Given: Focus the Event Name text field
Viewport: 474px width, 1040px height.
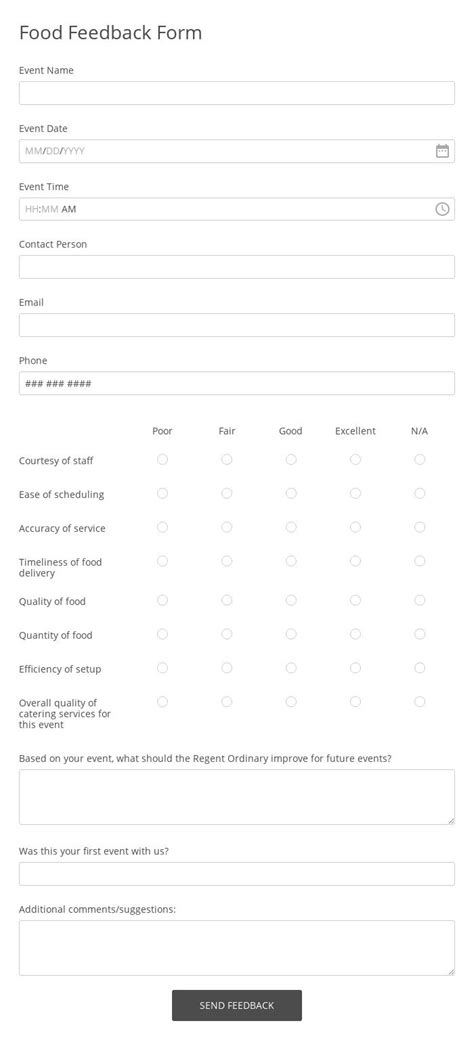Looking at the screenshot, I should click(x=237, y=93).
